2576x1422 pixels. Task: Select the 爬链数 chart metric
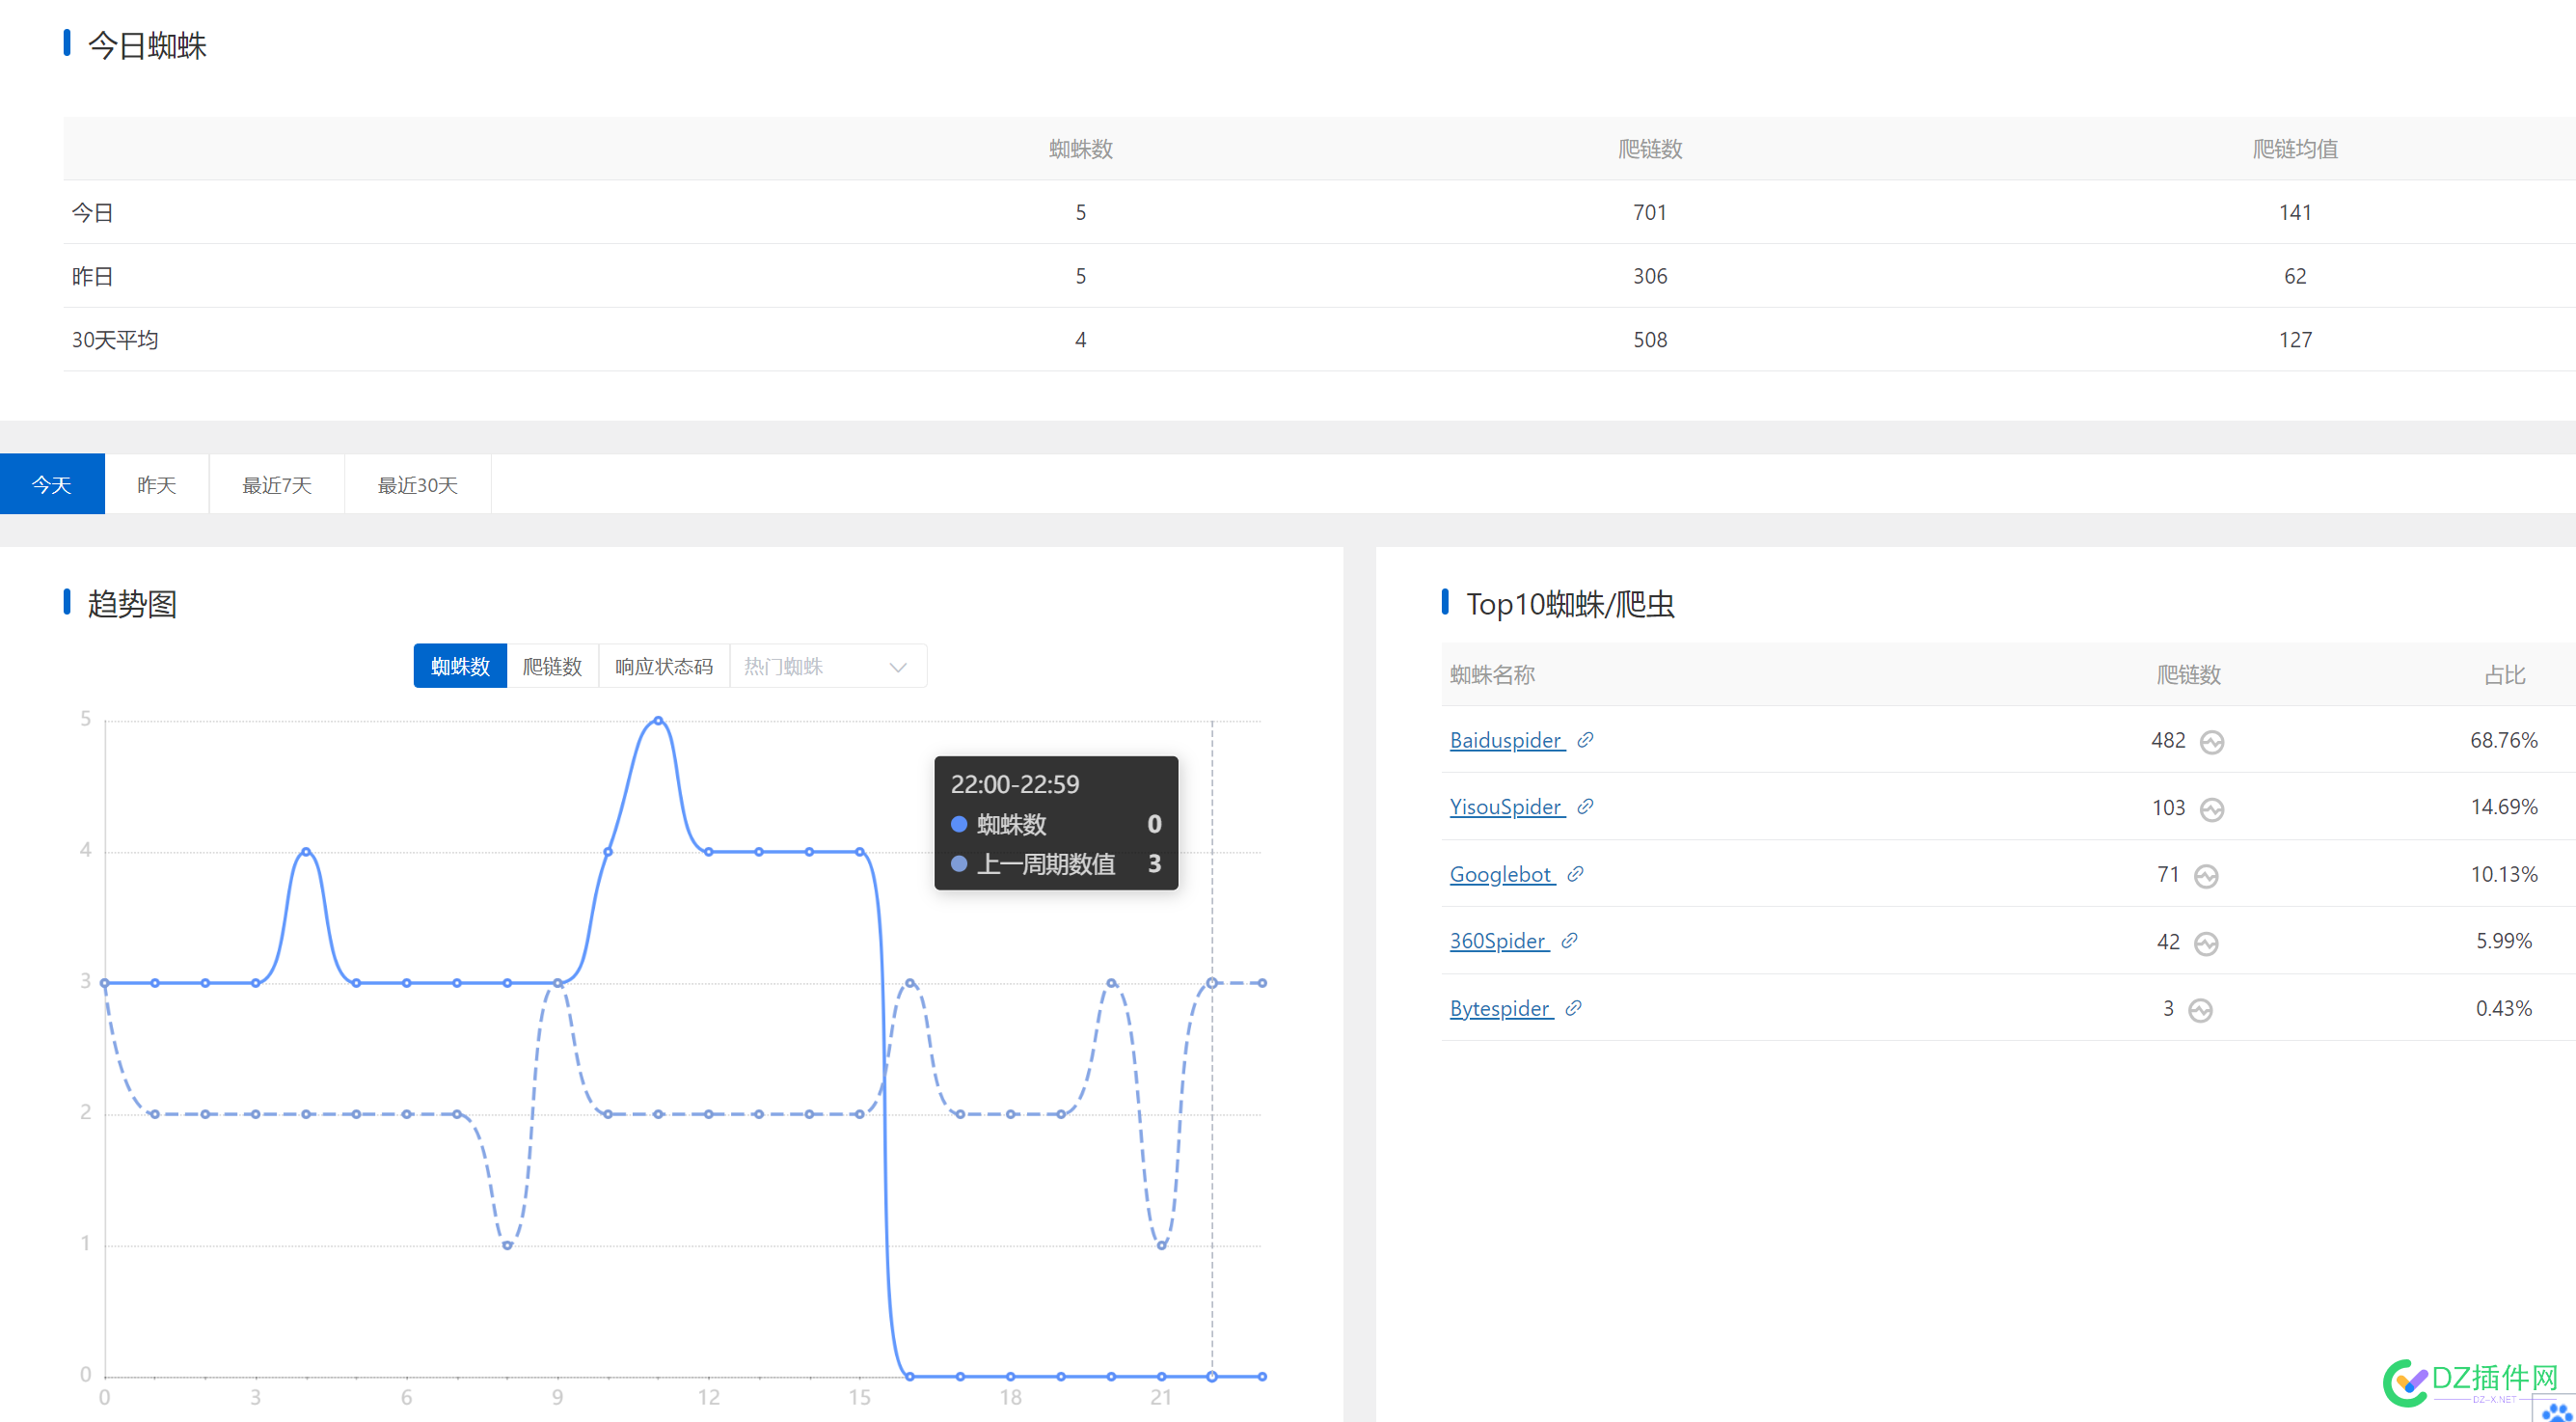[552, 666]
